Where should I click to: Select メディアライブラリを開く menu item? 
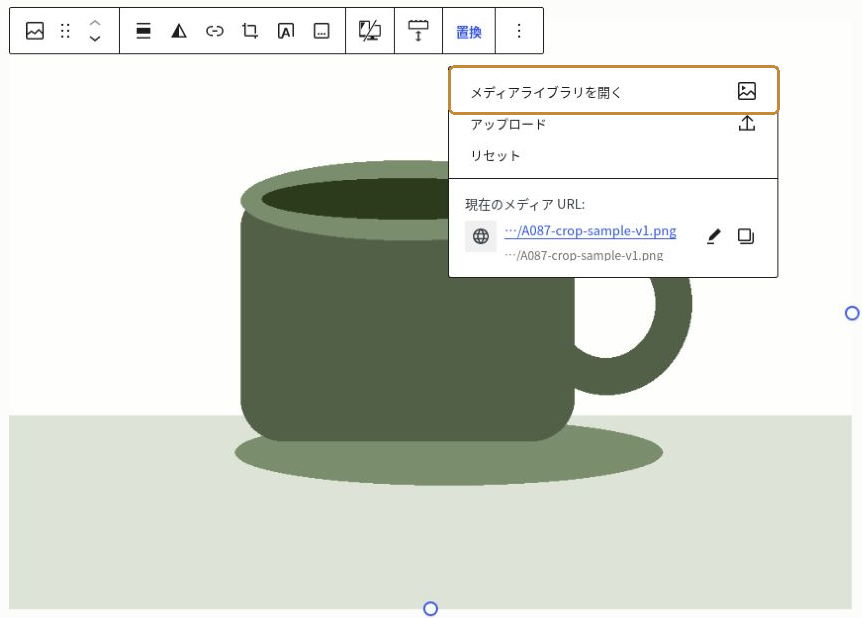point(614,91)
